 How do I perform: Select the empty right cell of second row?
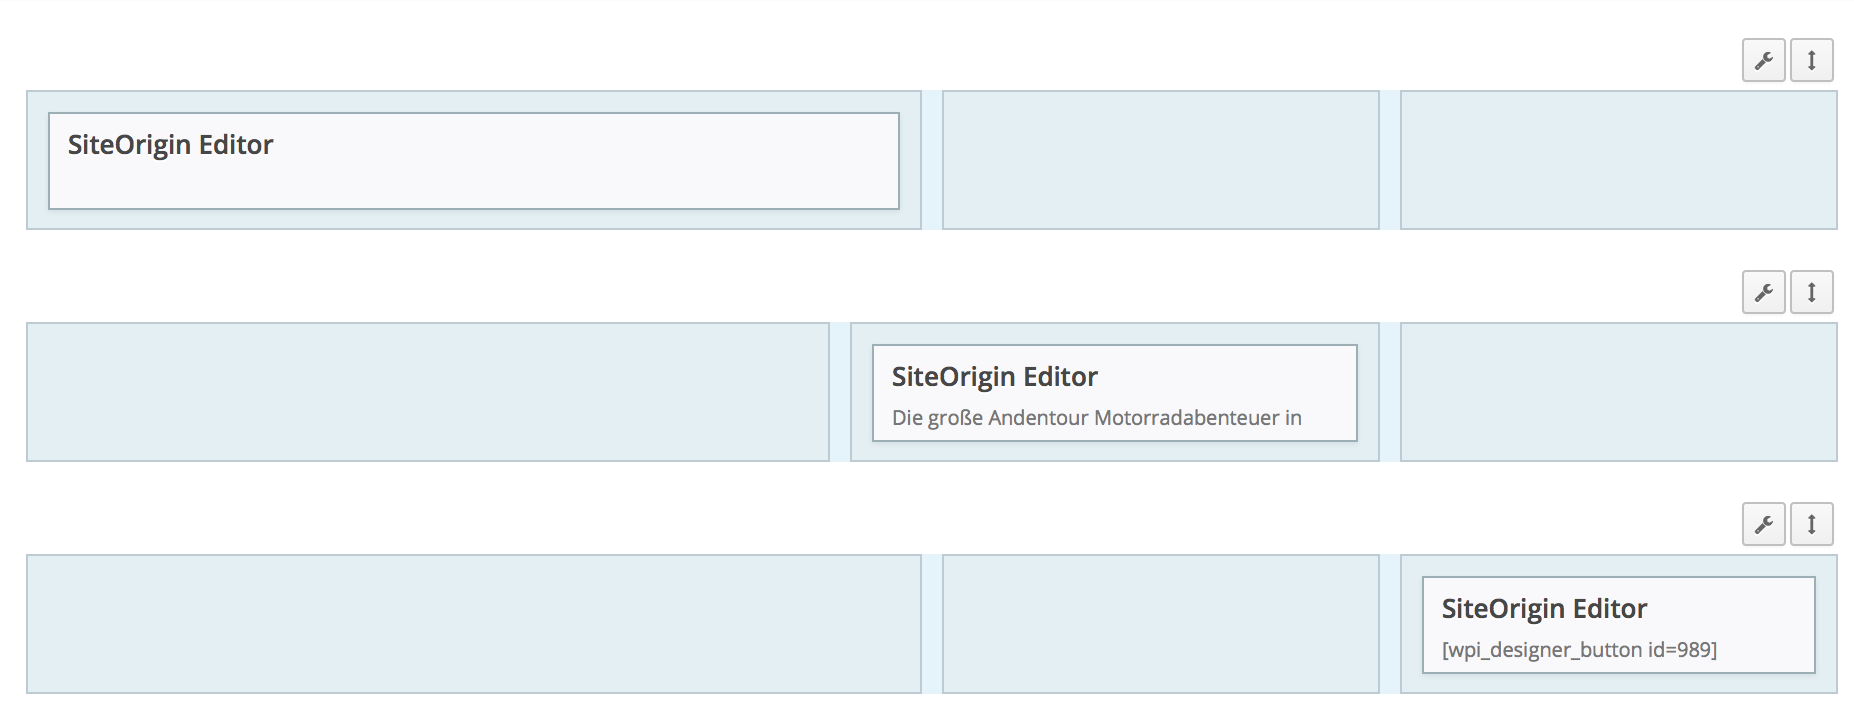tap(1618, 392)
